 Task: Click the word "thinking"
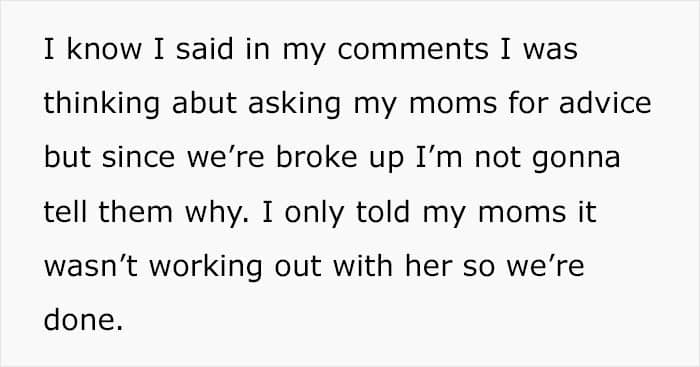(x=101, y=104)
